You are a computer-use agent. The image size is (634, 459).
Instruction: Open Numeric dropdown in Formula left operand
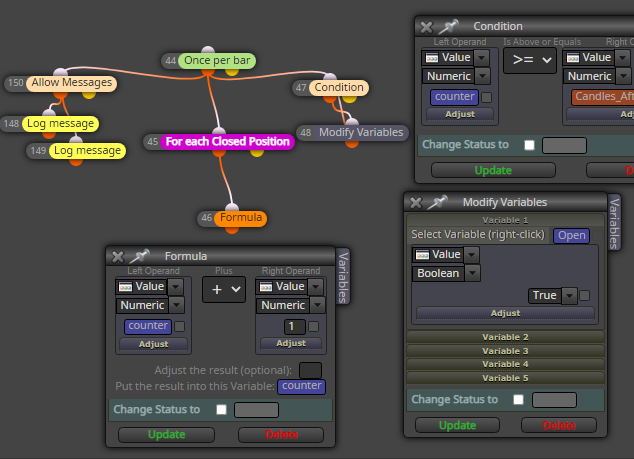pyautogui.click(x=177, y=305)
